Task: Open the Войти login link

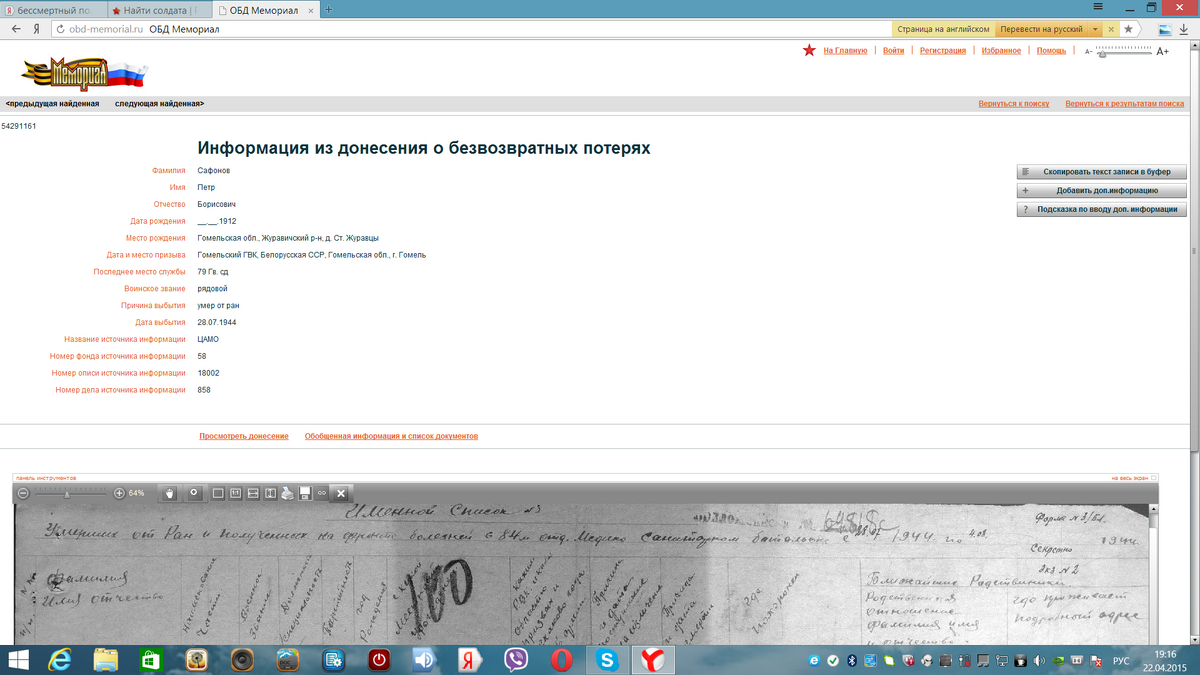Action: click(894, 50)
